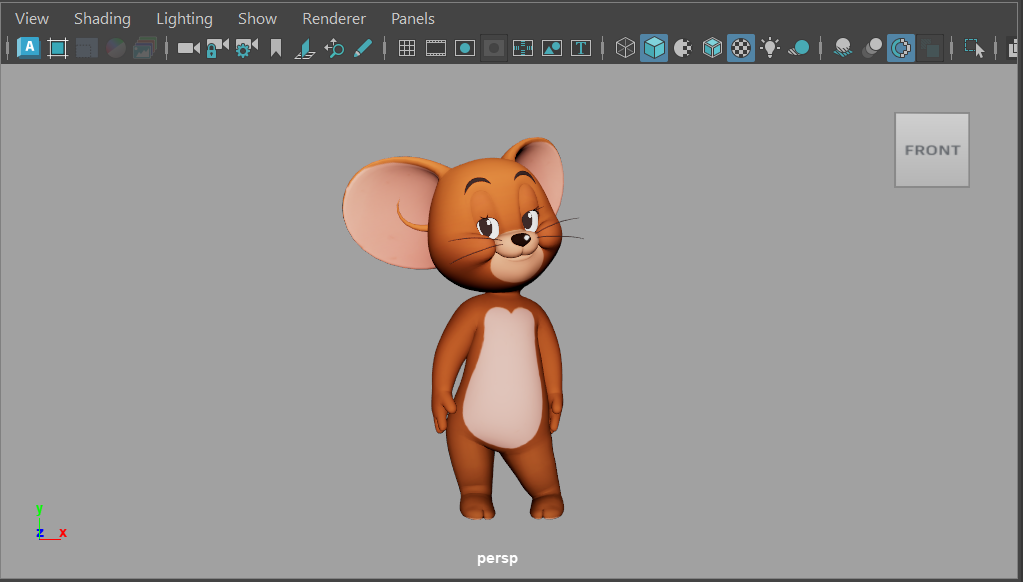The image size is (1023, 582).
Task: Click the Use Default Material icon
Action: 682,48
